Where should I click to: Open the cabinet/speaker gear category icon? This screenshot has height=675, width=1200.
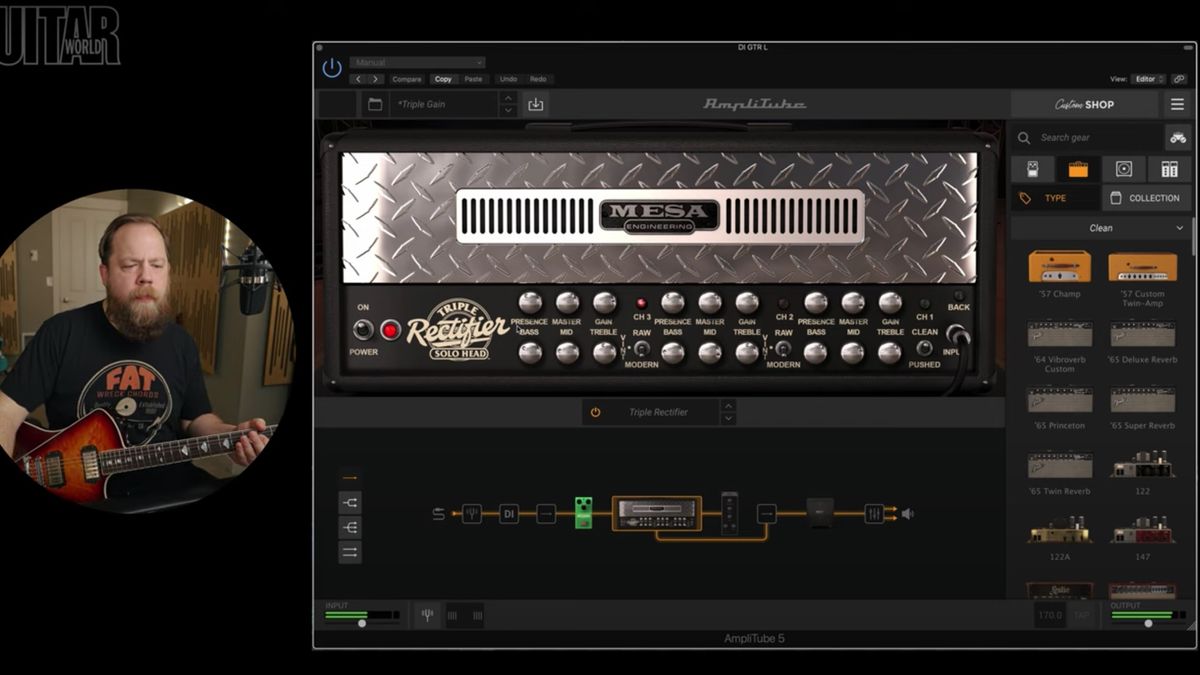coord(1124,168)
